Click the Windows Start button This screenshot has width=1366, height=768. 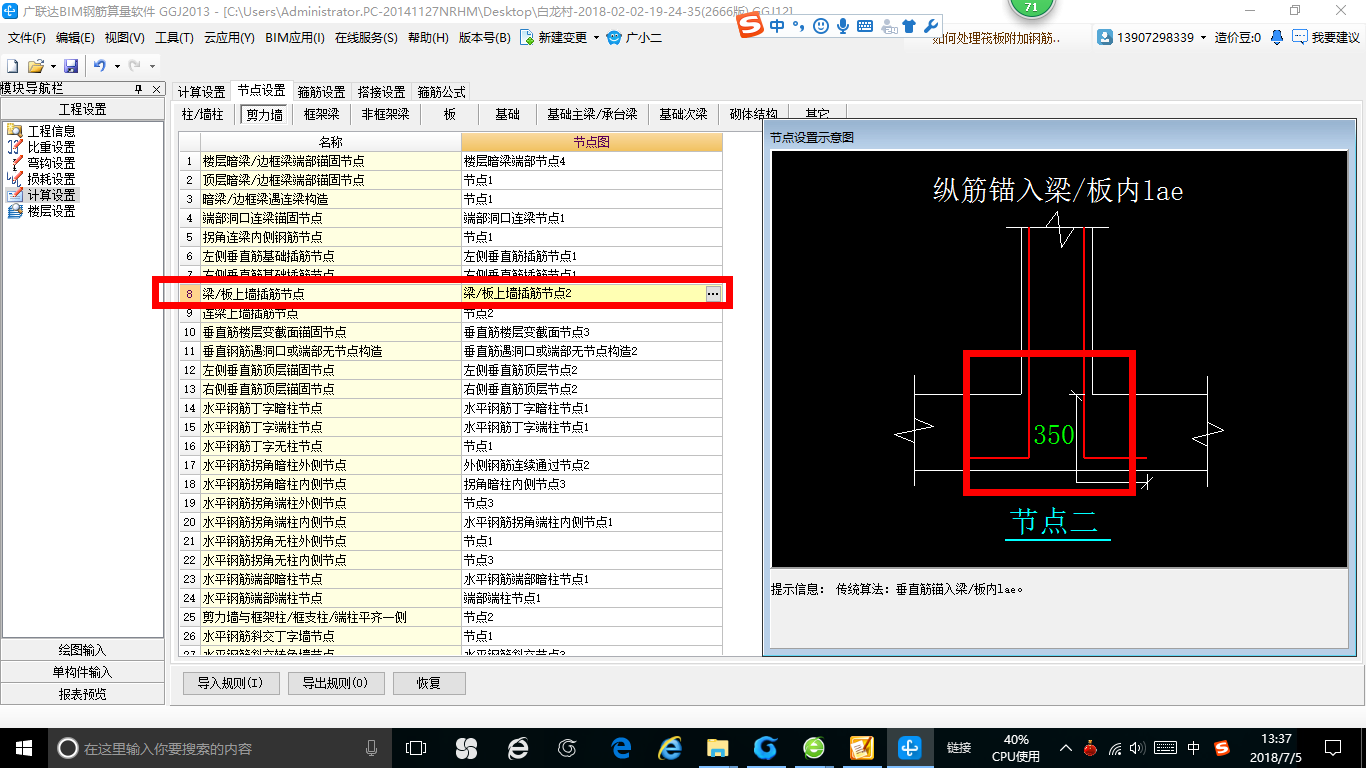tap(22, 747)
